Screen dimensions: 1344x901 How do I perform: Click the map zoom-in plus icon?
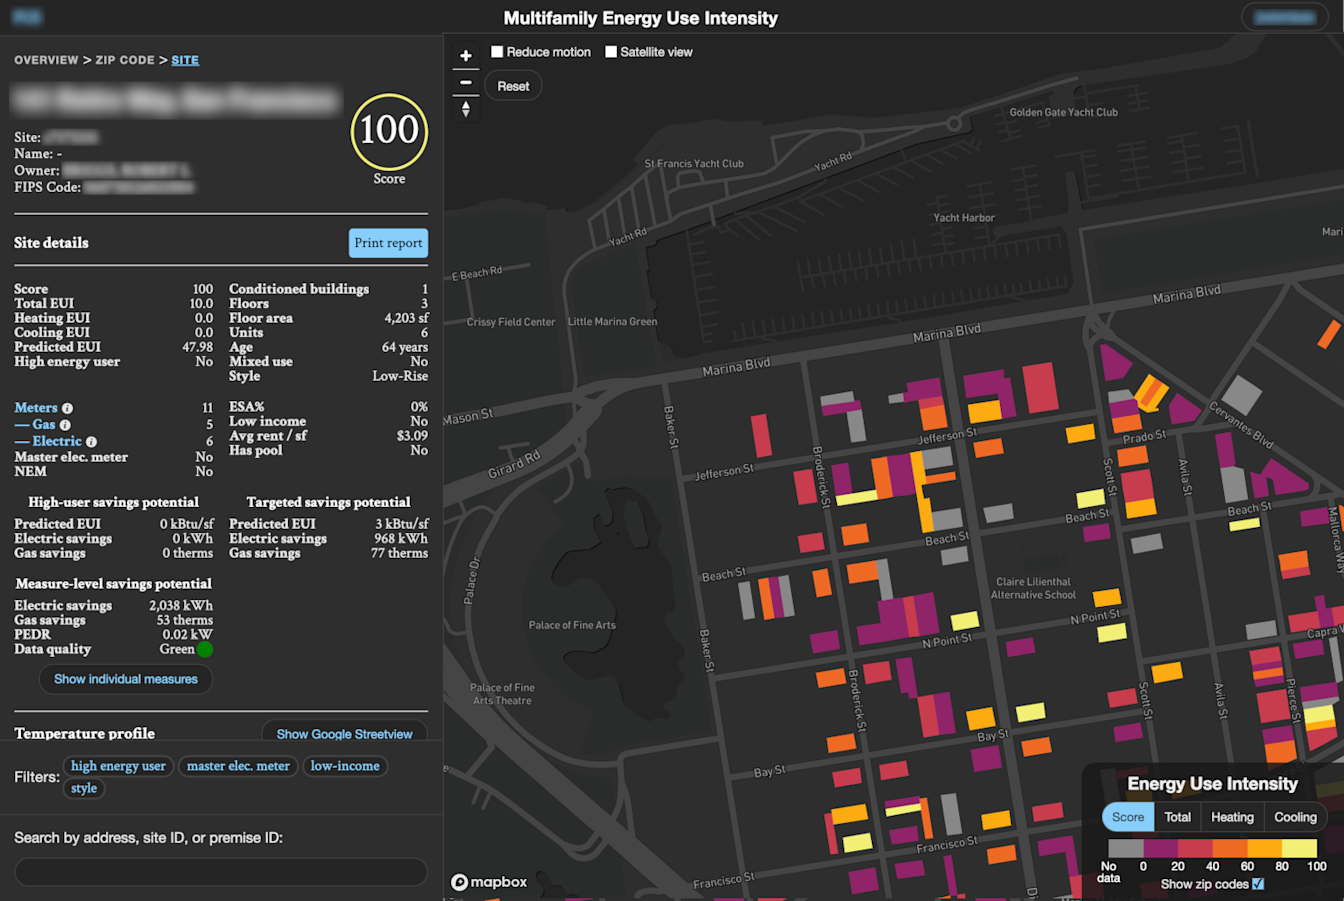pos(465,55)
